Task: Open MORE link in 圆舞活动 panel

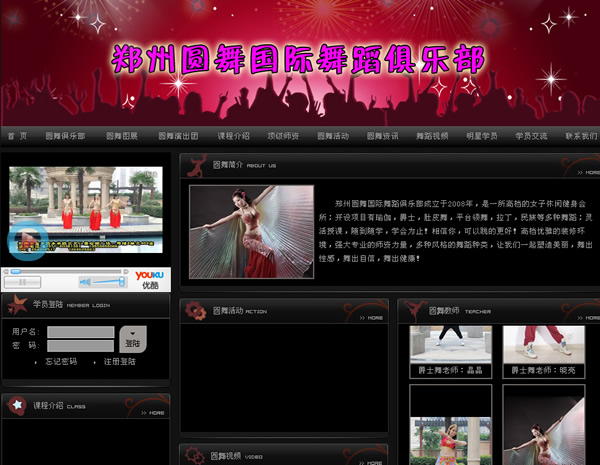Action: [x=372, y=318]
